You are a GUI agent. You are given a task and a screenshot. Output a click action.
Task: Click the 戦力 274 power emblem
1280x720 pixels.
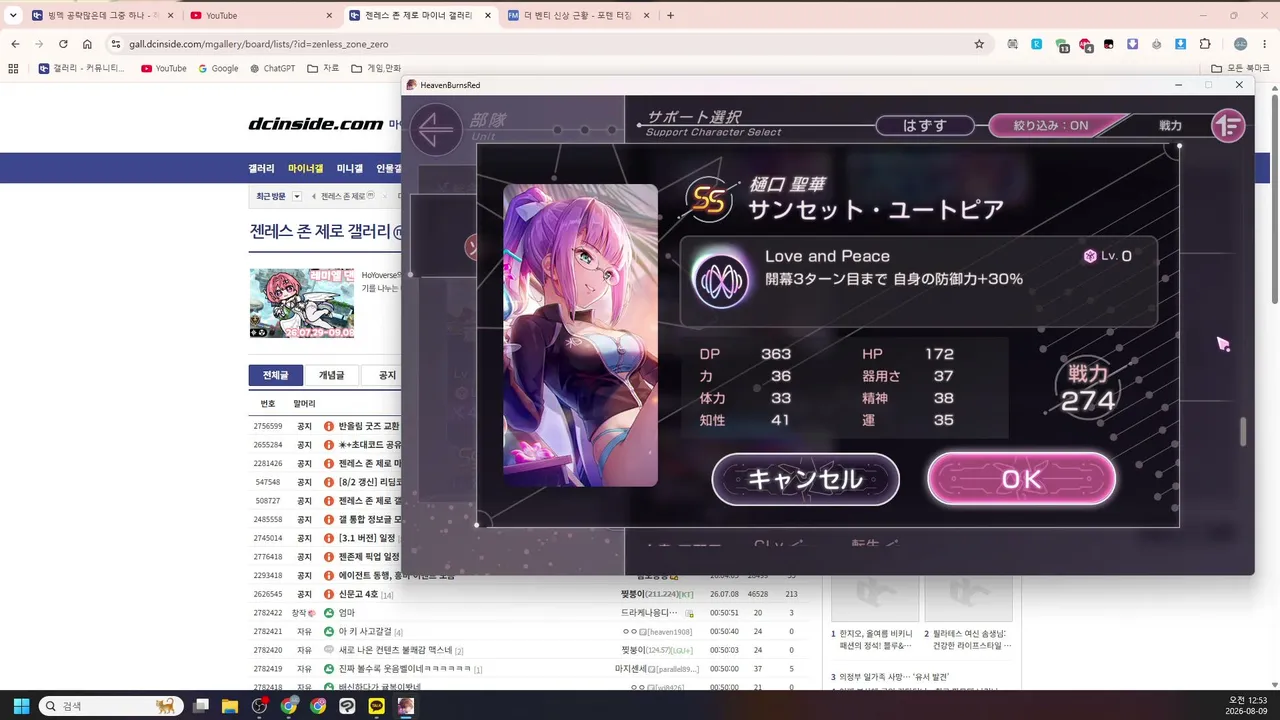(1087, 388)
